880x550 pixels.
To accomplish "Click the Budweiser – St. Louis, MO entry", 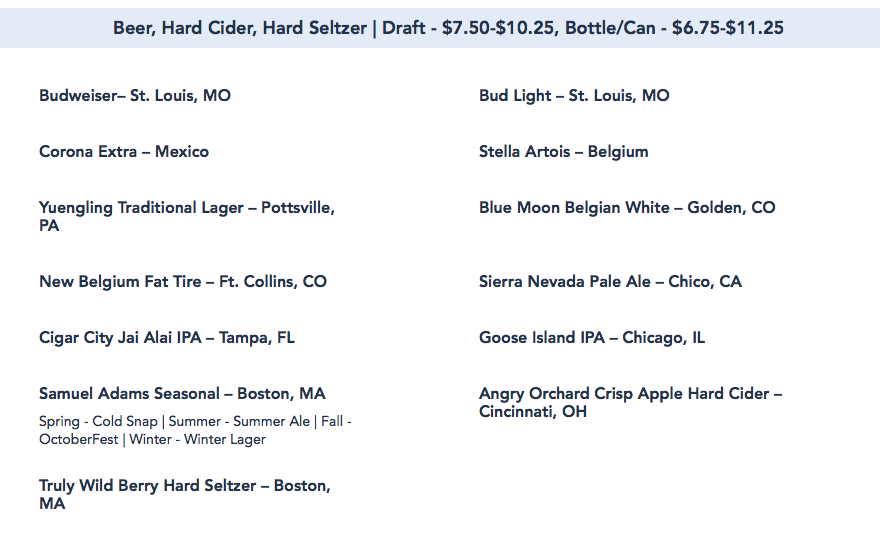I will [135, 96].
